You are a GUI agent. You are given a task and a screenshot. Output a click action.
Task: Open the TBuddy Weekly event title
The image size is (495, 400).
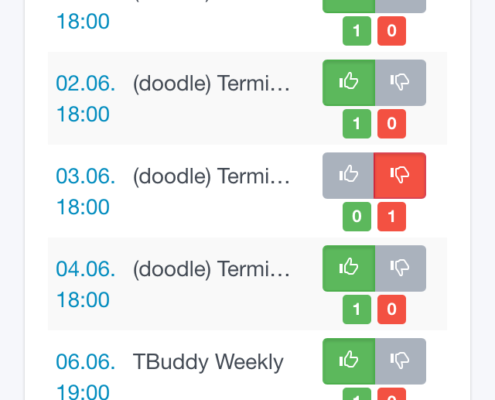208,362
